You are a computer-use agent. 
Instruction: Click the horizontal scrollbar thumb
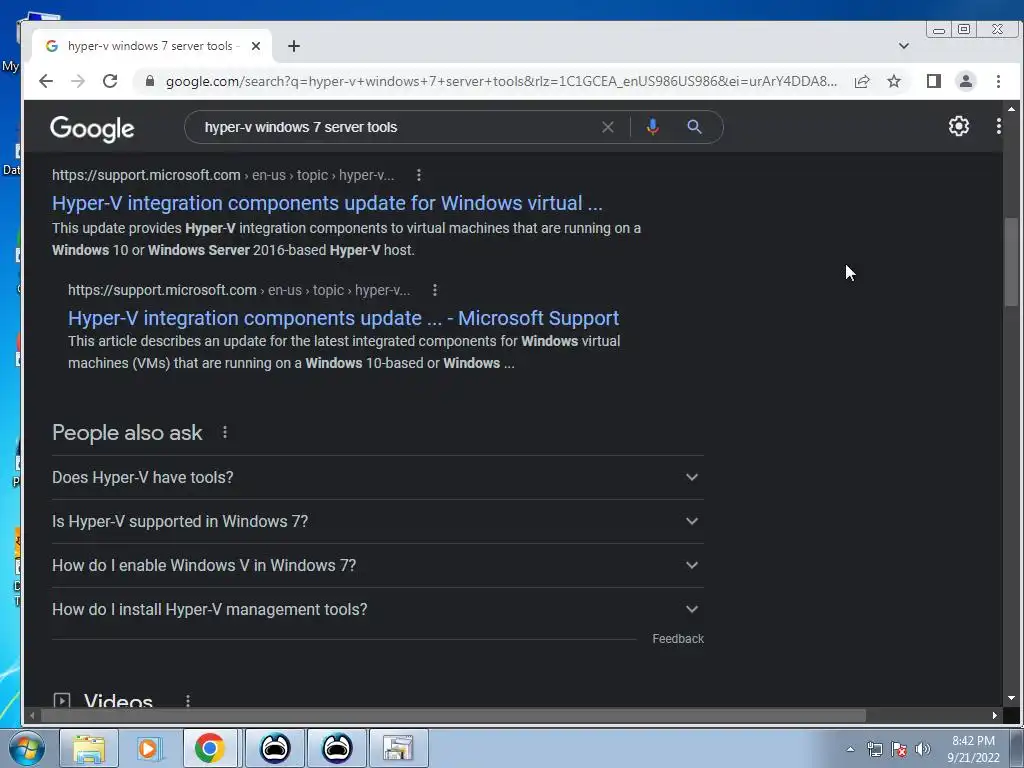(454, 716)
